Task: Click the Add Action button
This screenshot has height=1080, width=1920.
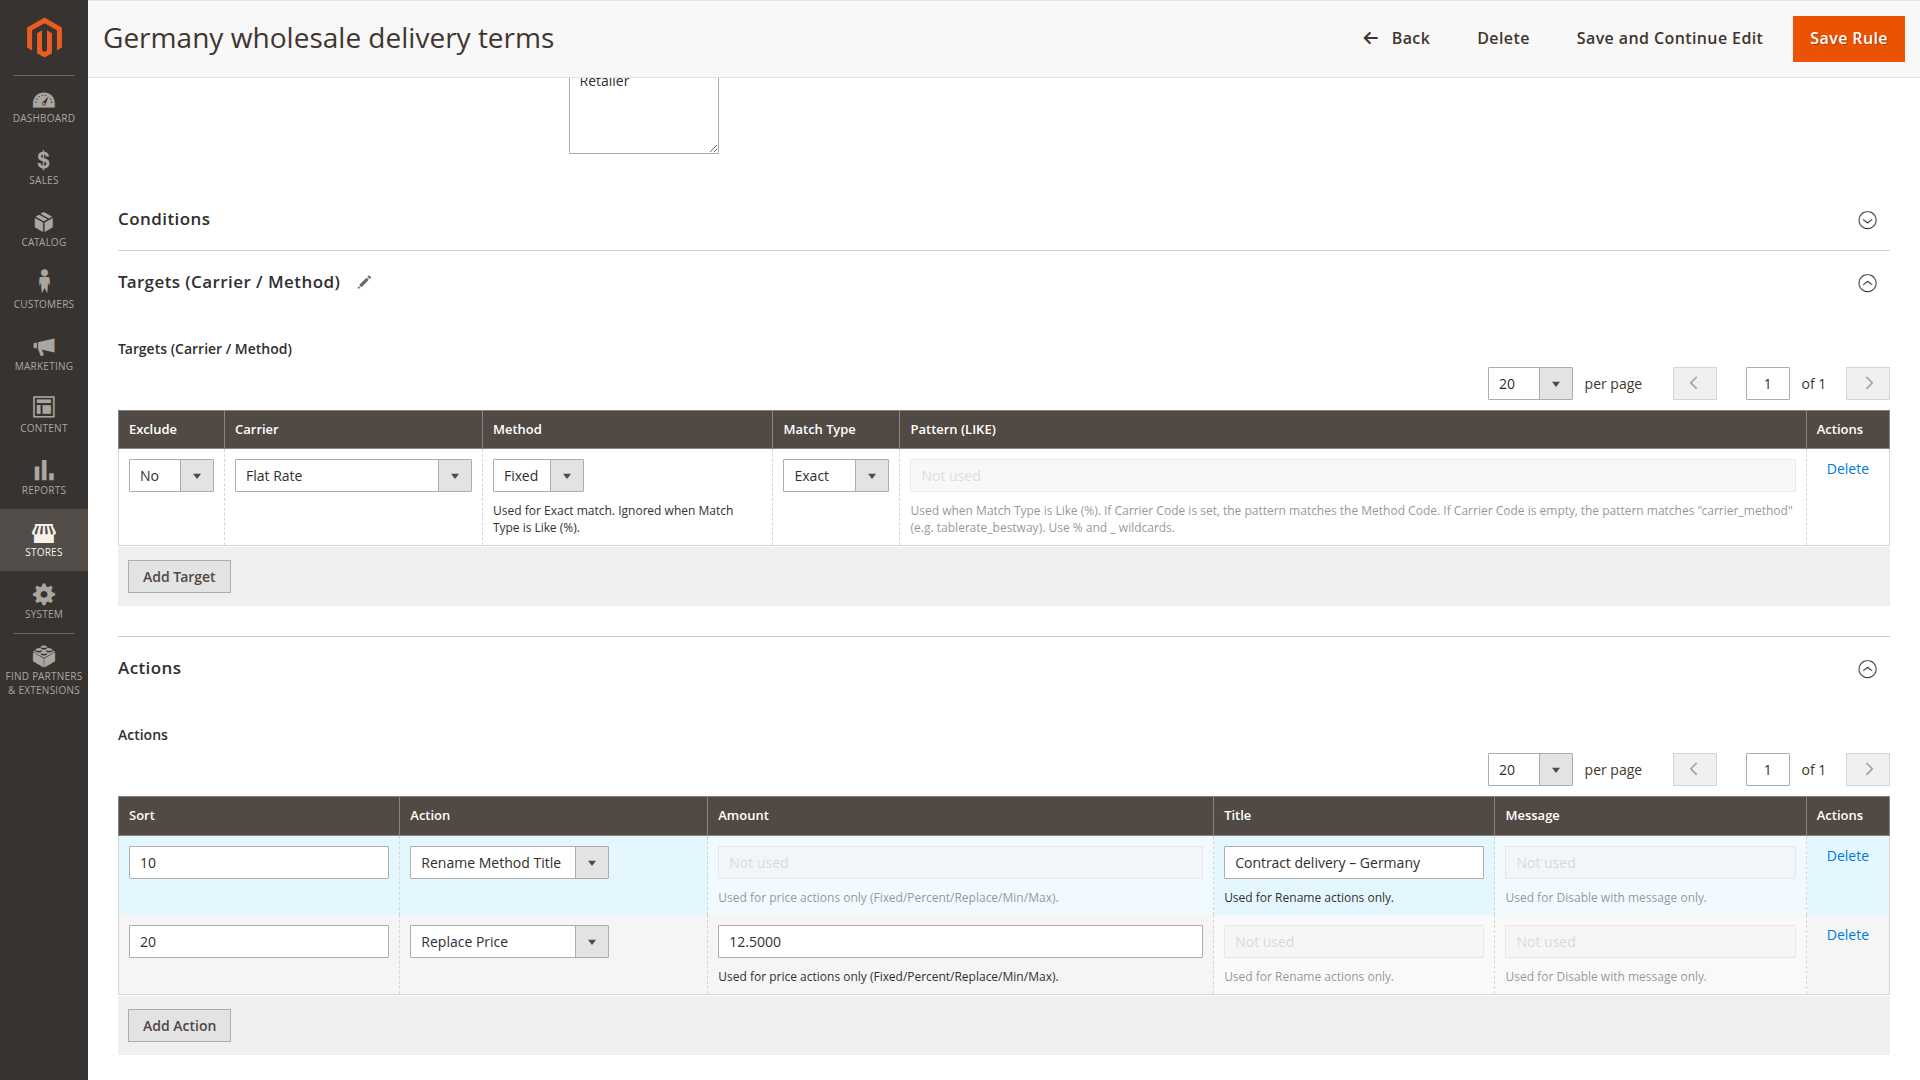Action: [x=179, y=1026]
